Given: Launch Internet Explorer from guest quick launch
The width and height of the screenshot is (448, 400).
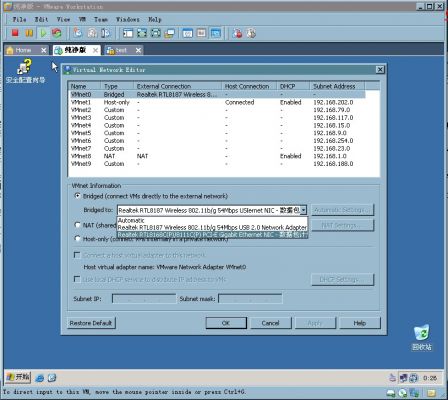Looking at the screenshot, I should (40, 378).
